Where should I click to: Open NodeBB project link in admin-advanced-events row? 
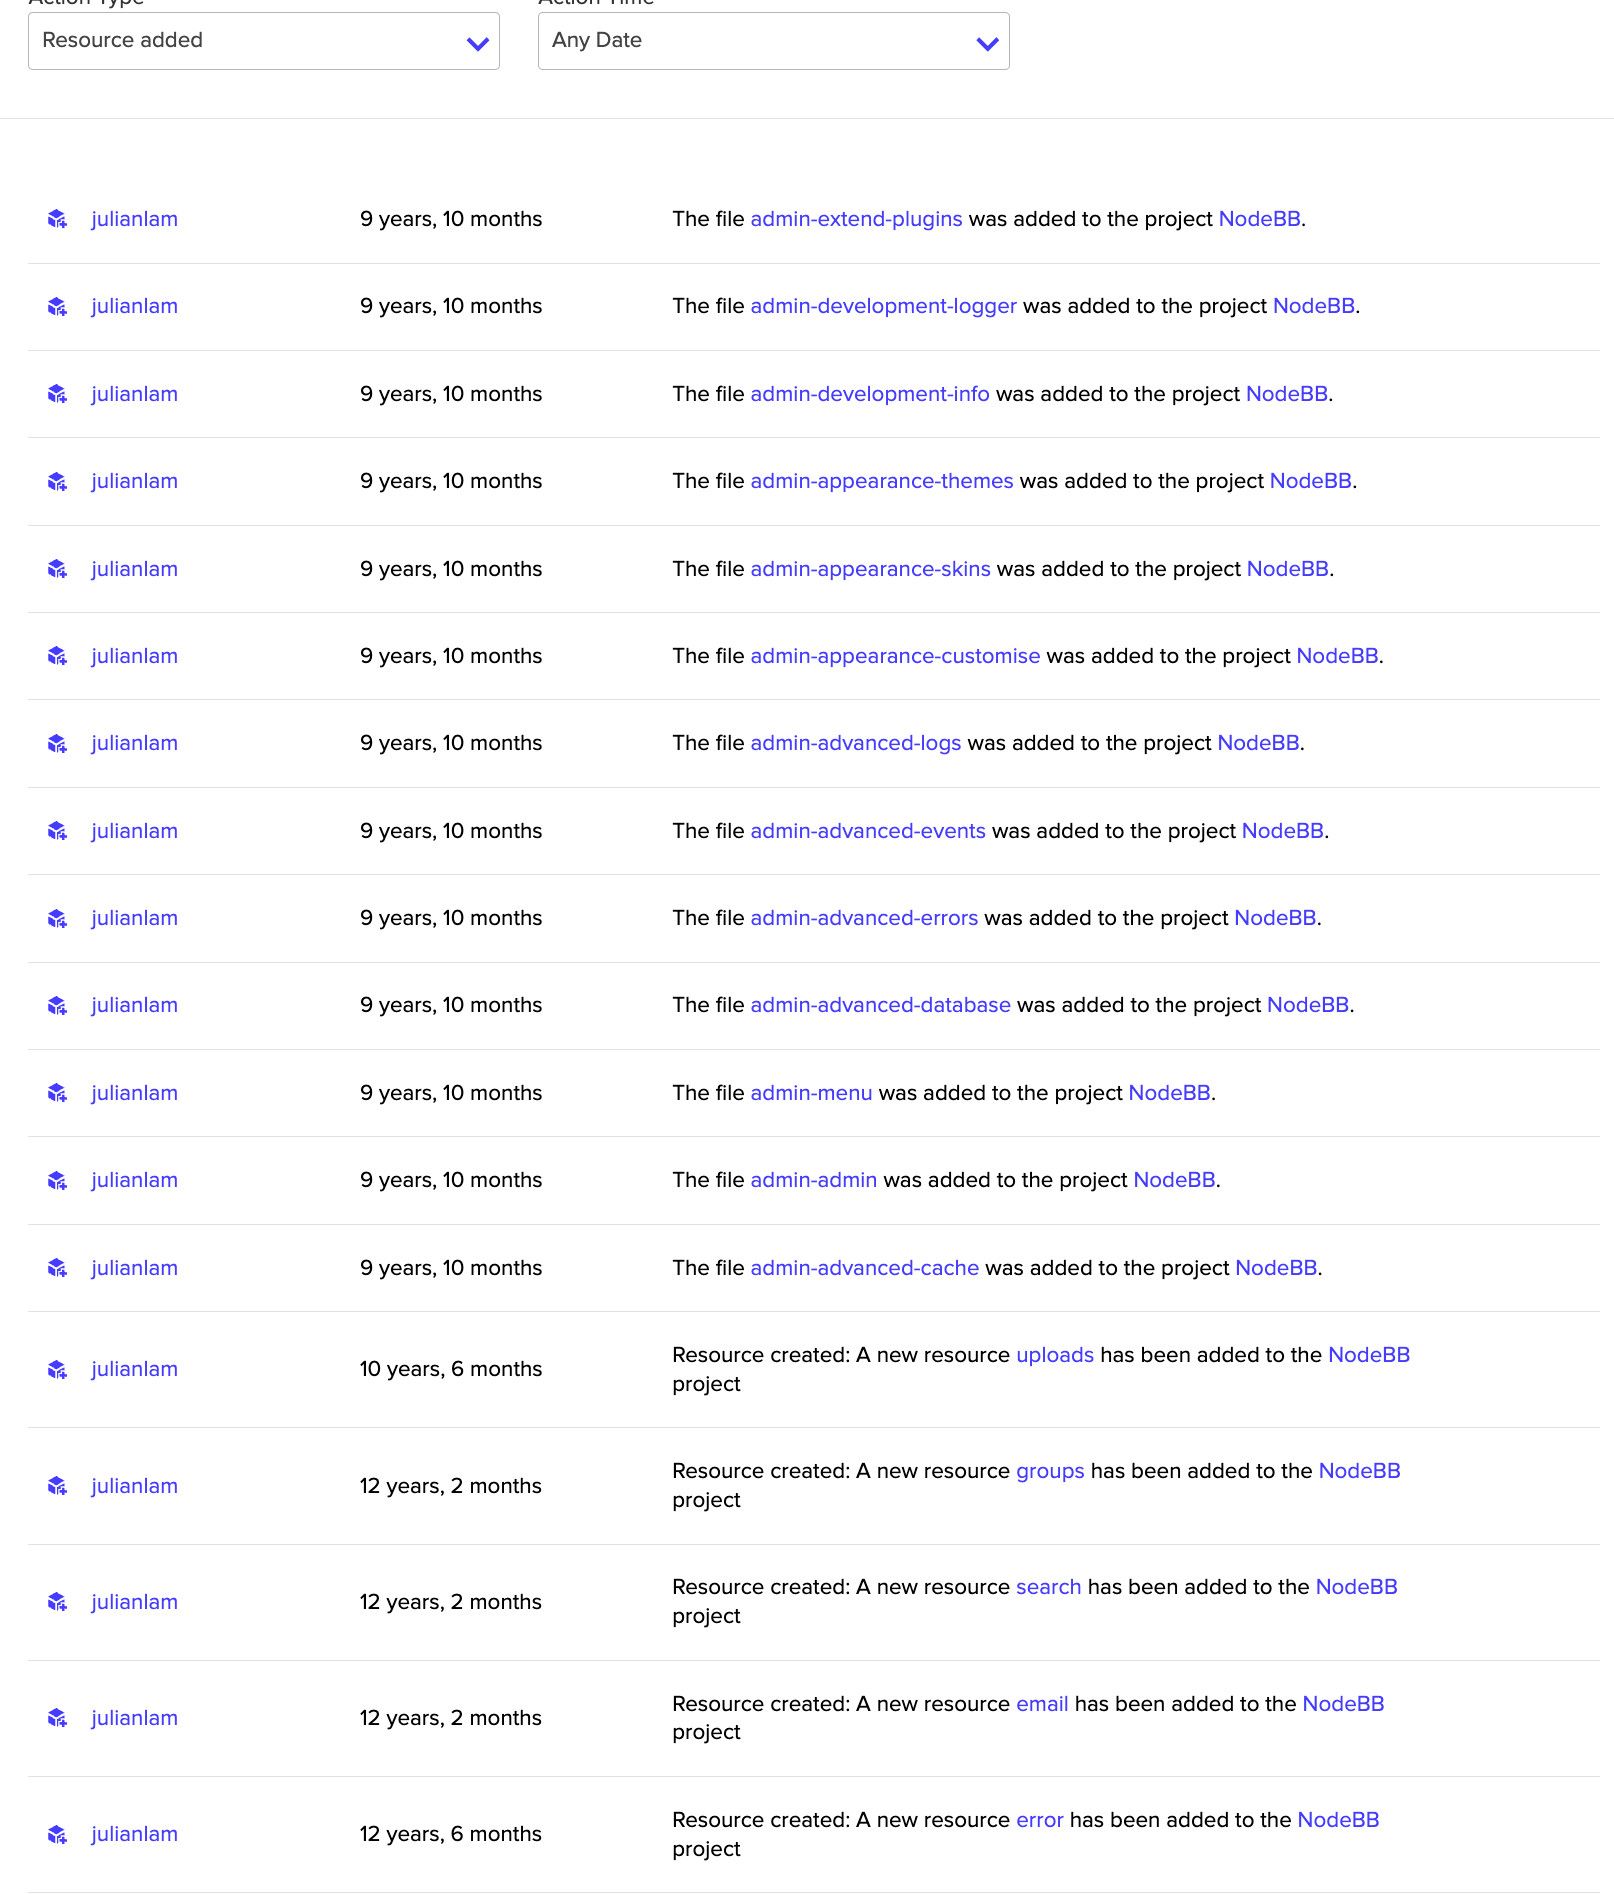pos(1282,831)
